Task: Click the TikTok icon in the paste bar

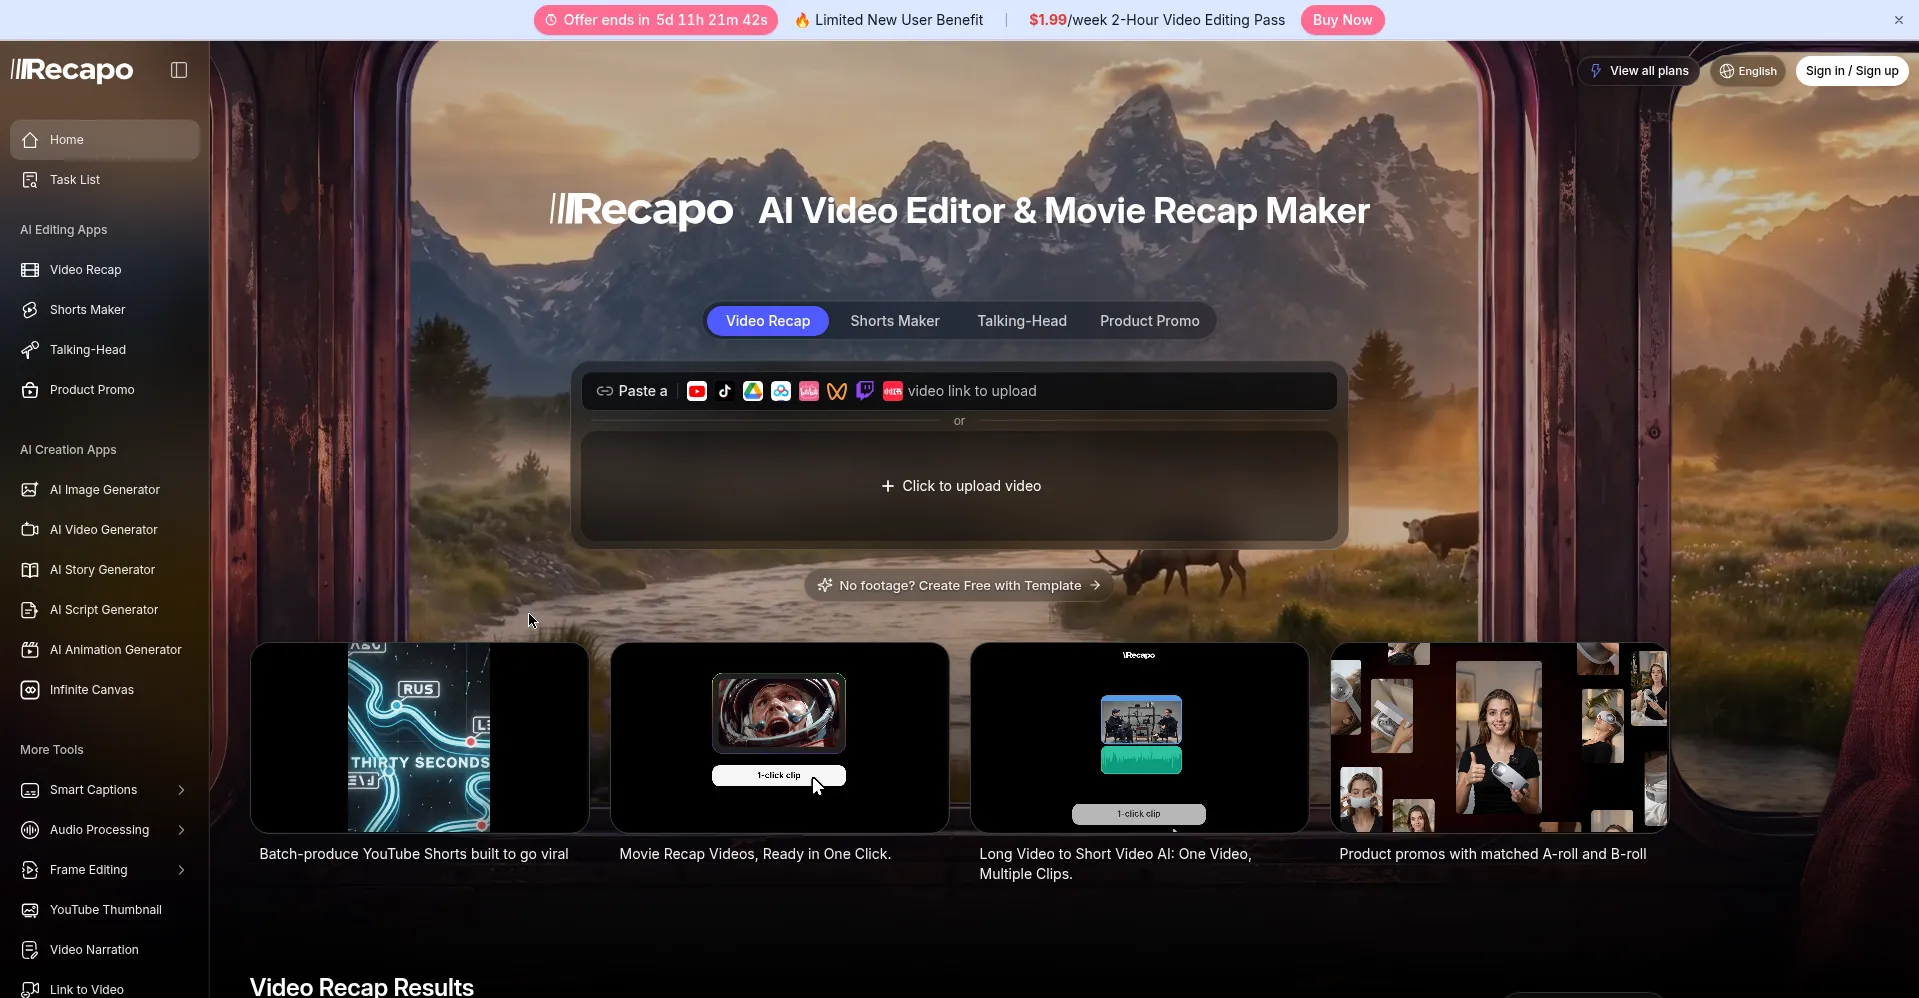Action: coord(725,391)
